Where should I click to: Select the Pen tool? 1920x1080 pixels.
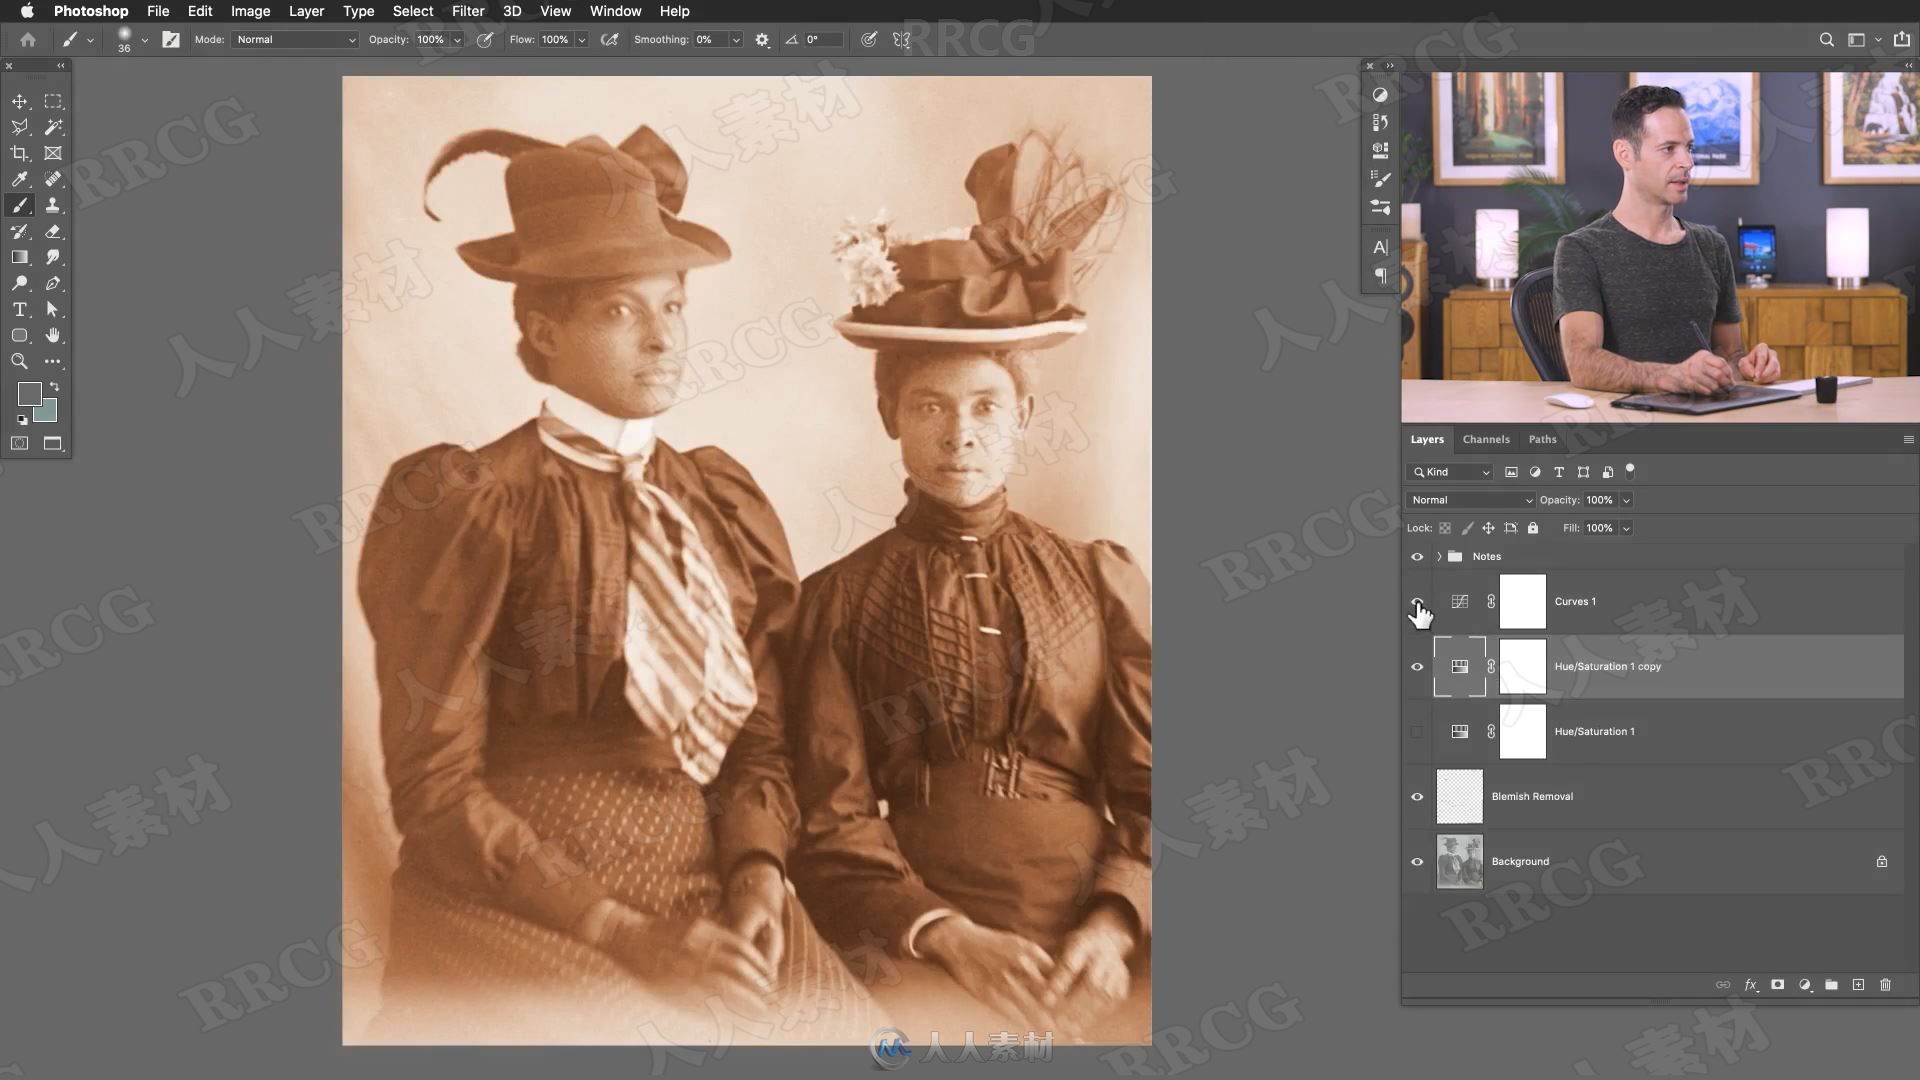tap(53, 283)
